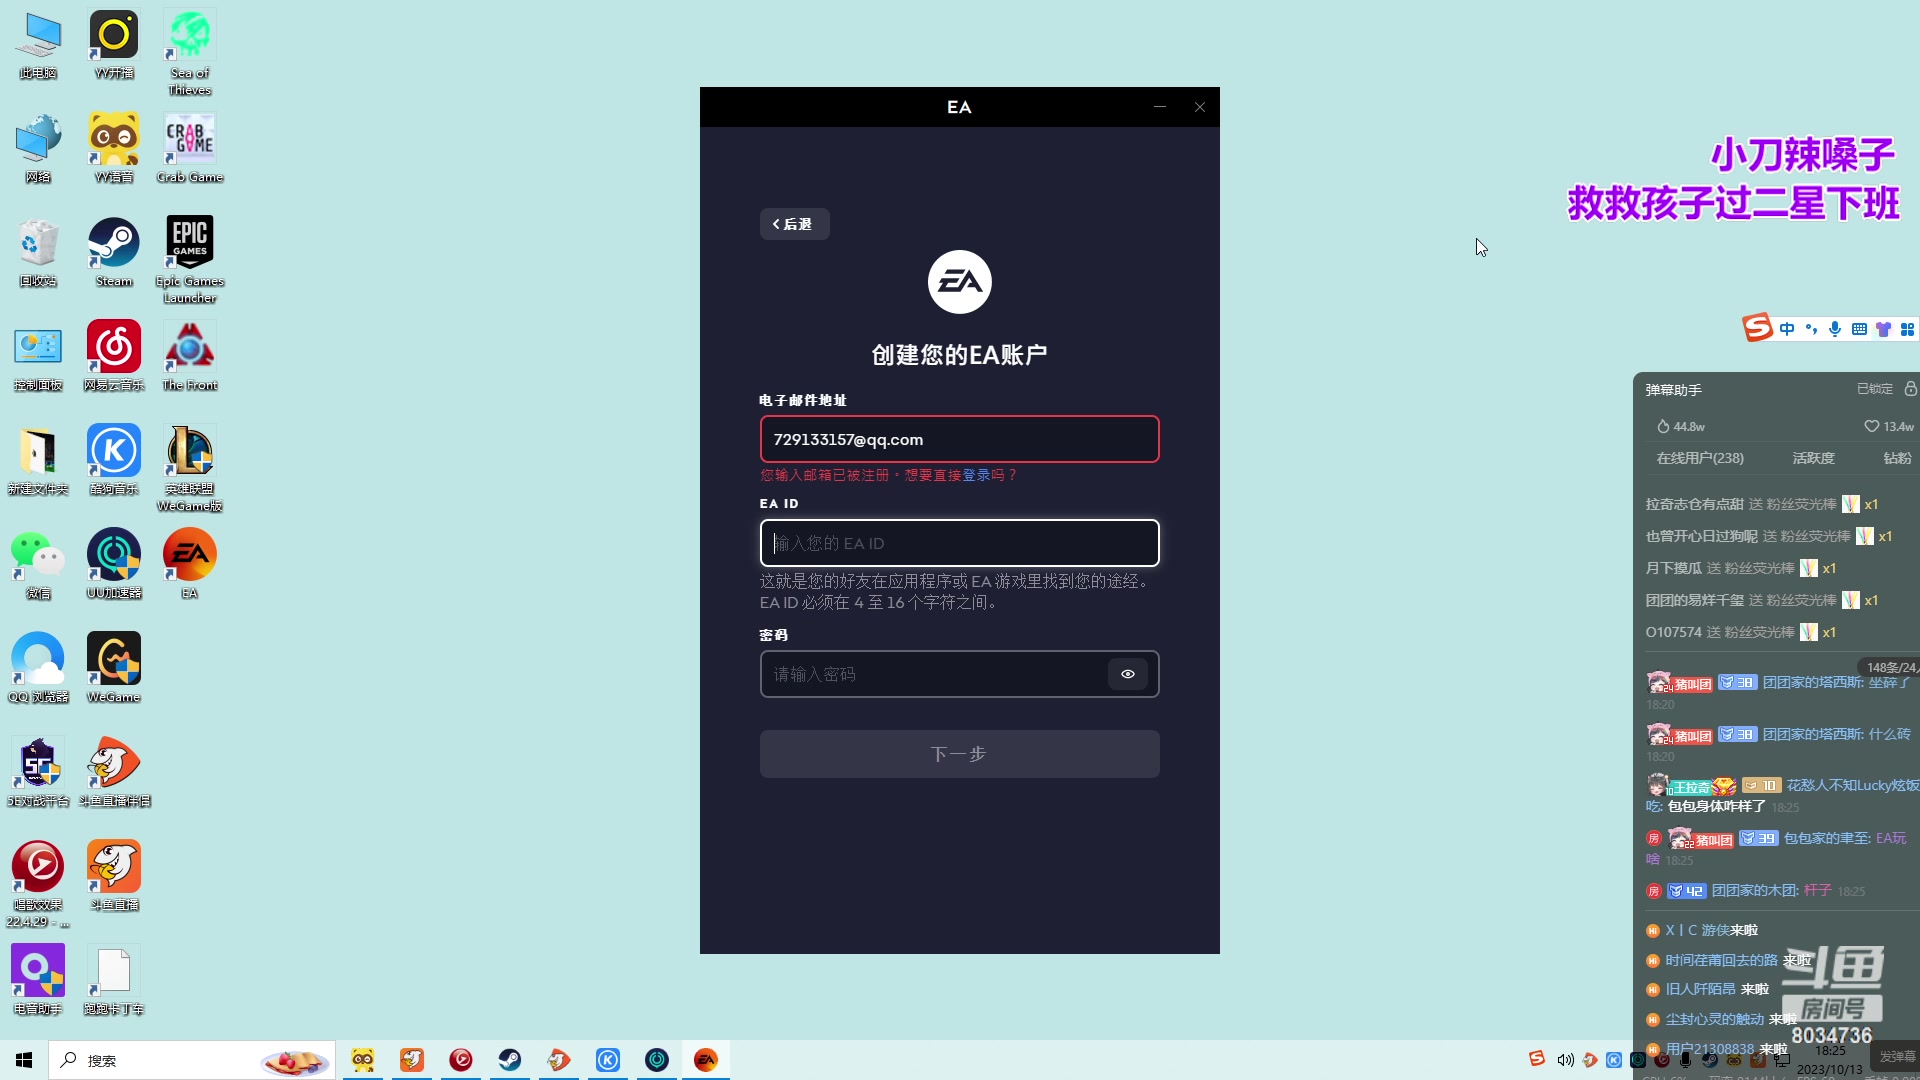The image size is (1920, 1080).
Task: Switch to UU加速器 in the taskbar
Action: point(657,1060)
